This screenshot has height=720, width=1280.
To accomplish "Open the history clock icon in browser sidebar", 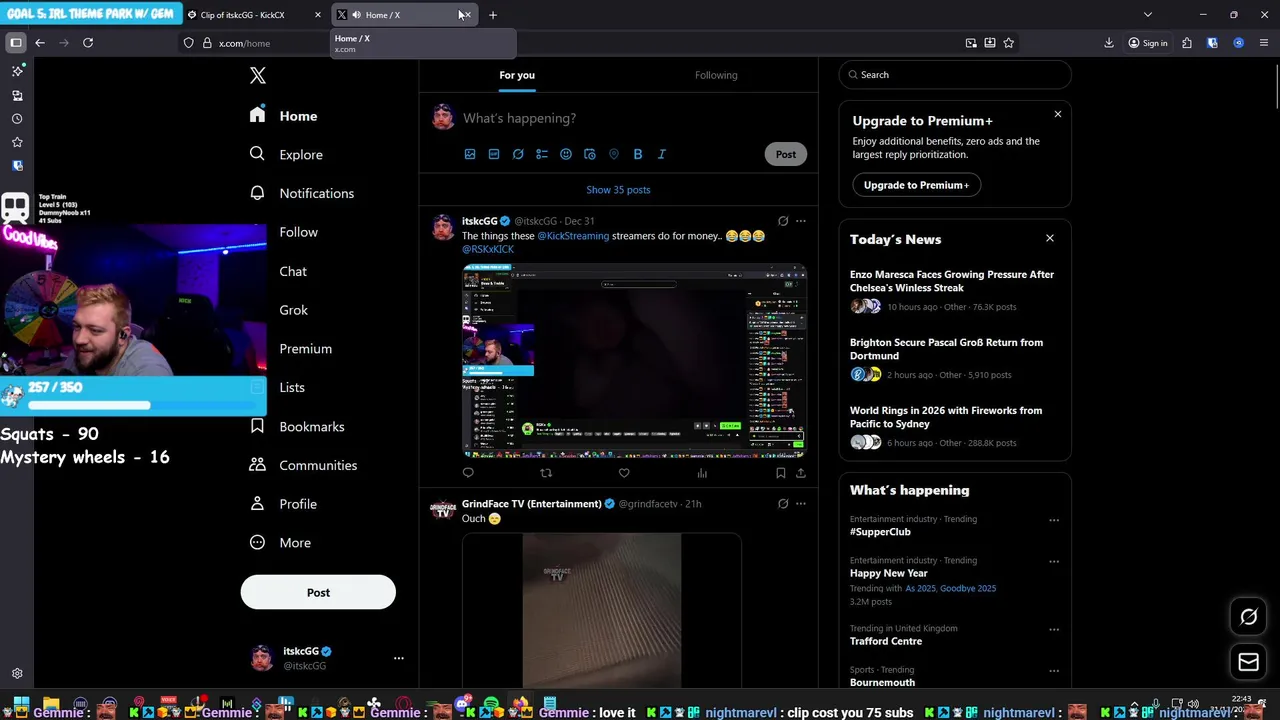I will pyautogui.click(x=17, y=119).
